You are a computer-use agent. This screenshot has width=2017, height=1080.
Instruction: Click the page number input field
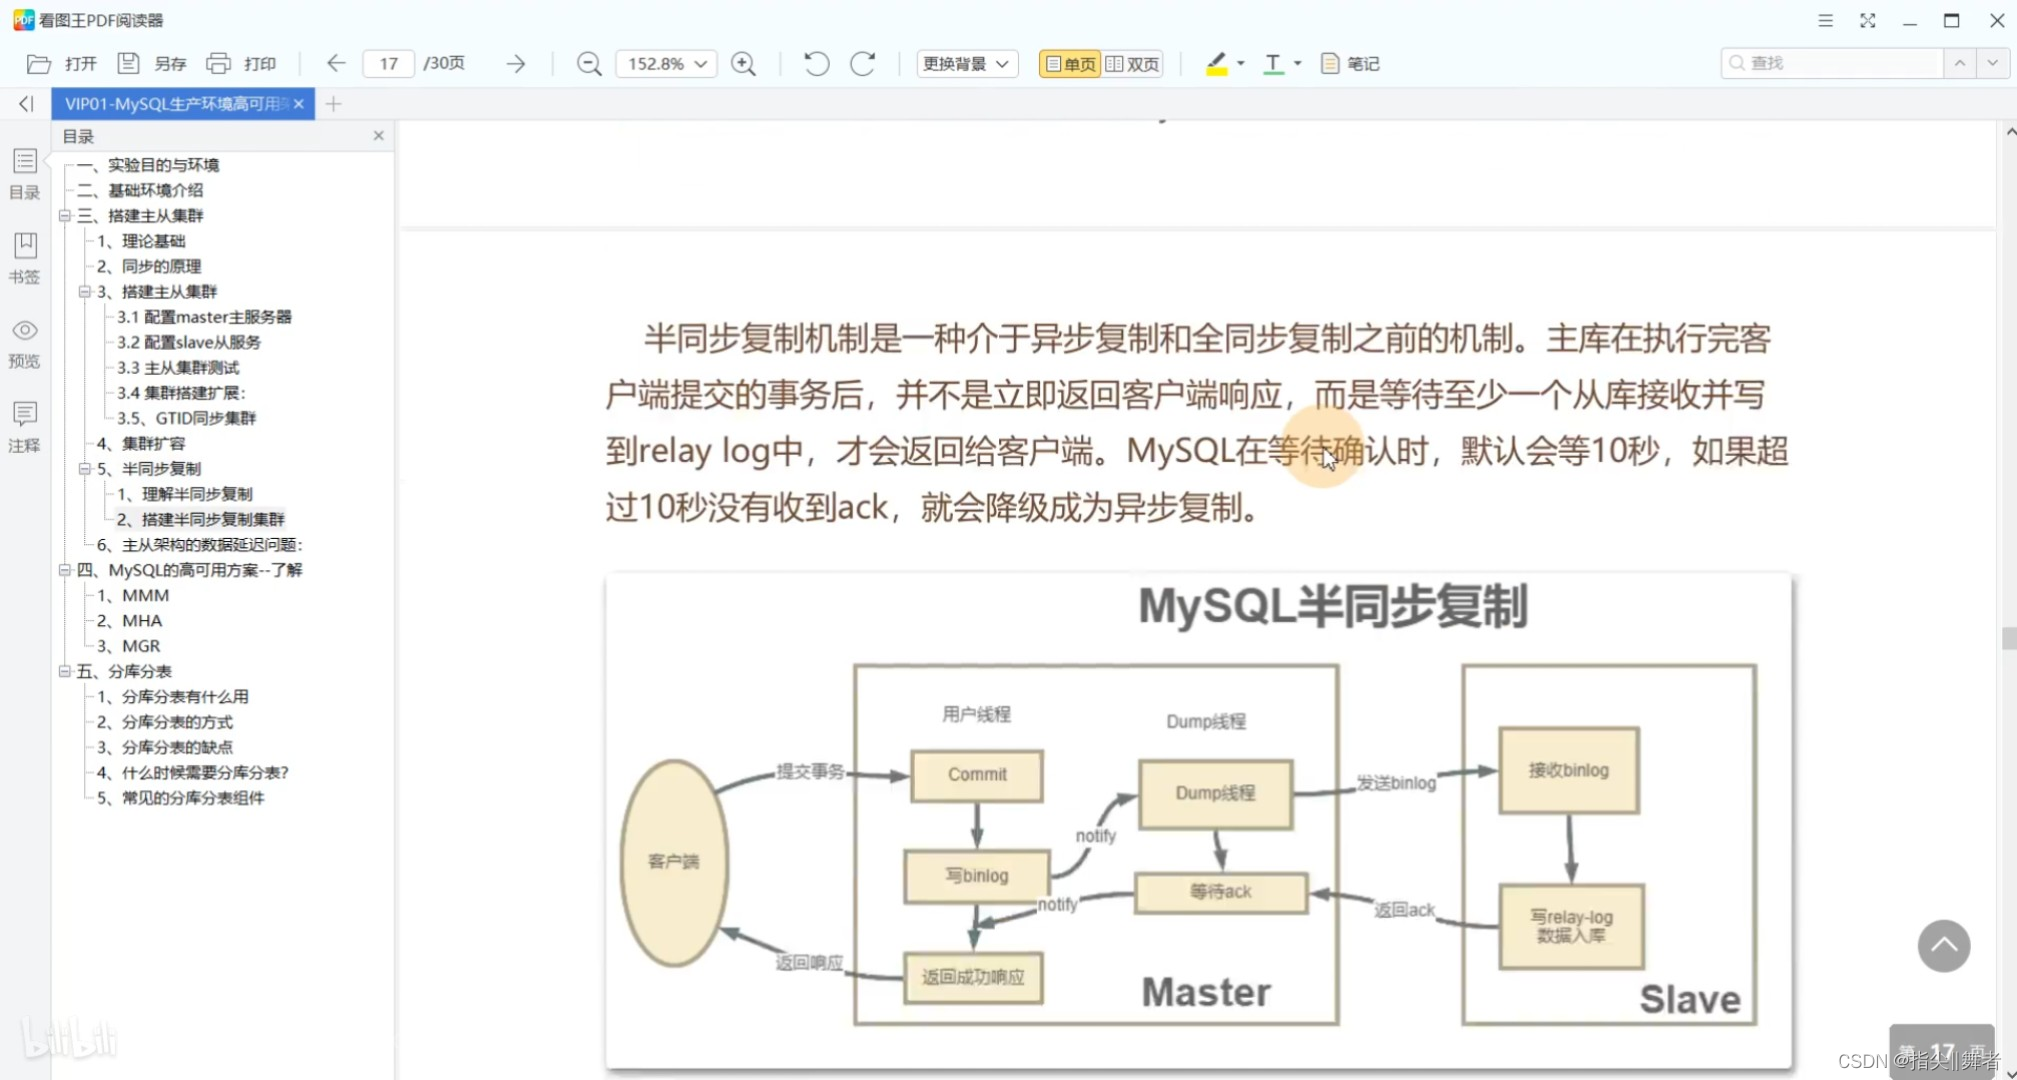(389, 64)
